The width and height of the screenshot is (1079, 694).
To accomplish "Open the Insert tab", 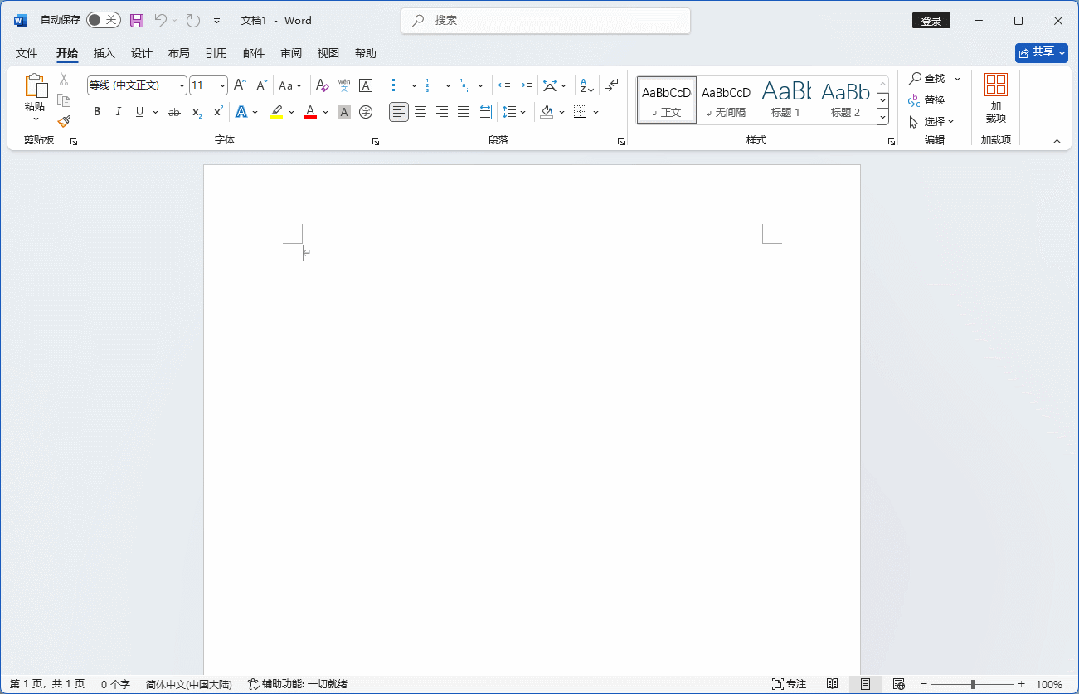I will [104, 53].
